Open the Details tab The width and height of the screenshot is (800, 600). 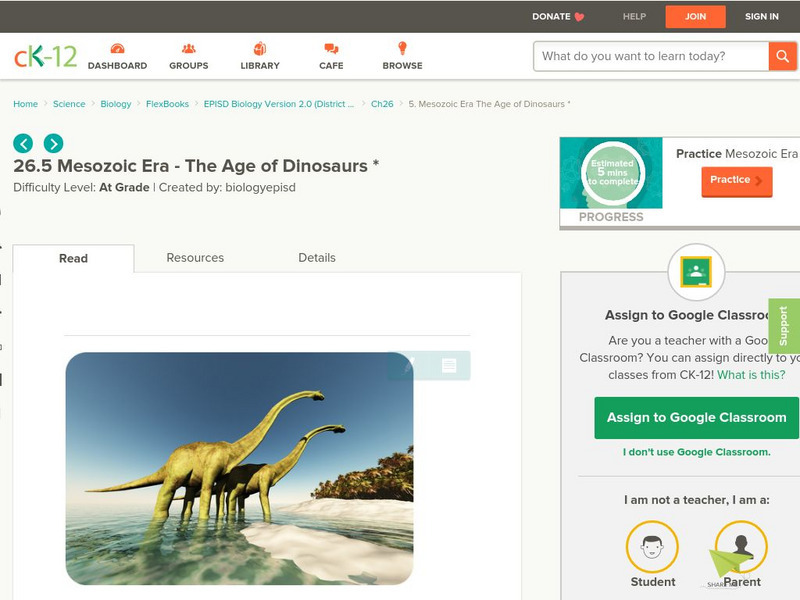[x=317, y=258]
